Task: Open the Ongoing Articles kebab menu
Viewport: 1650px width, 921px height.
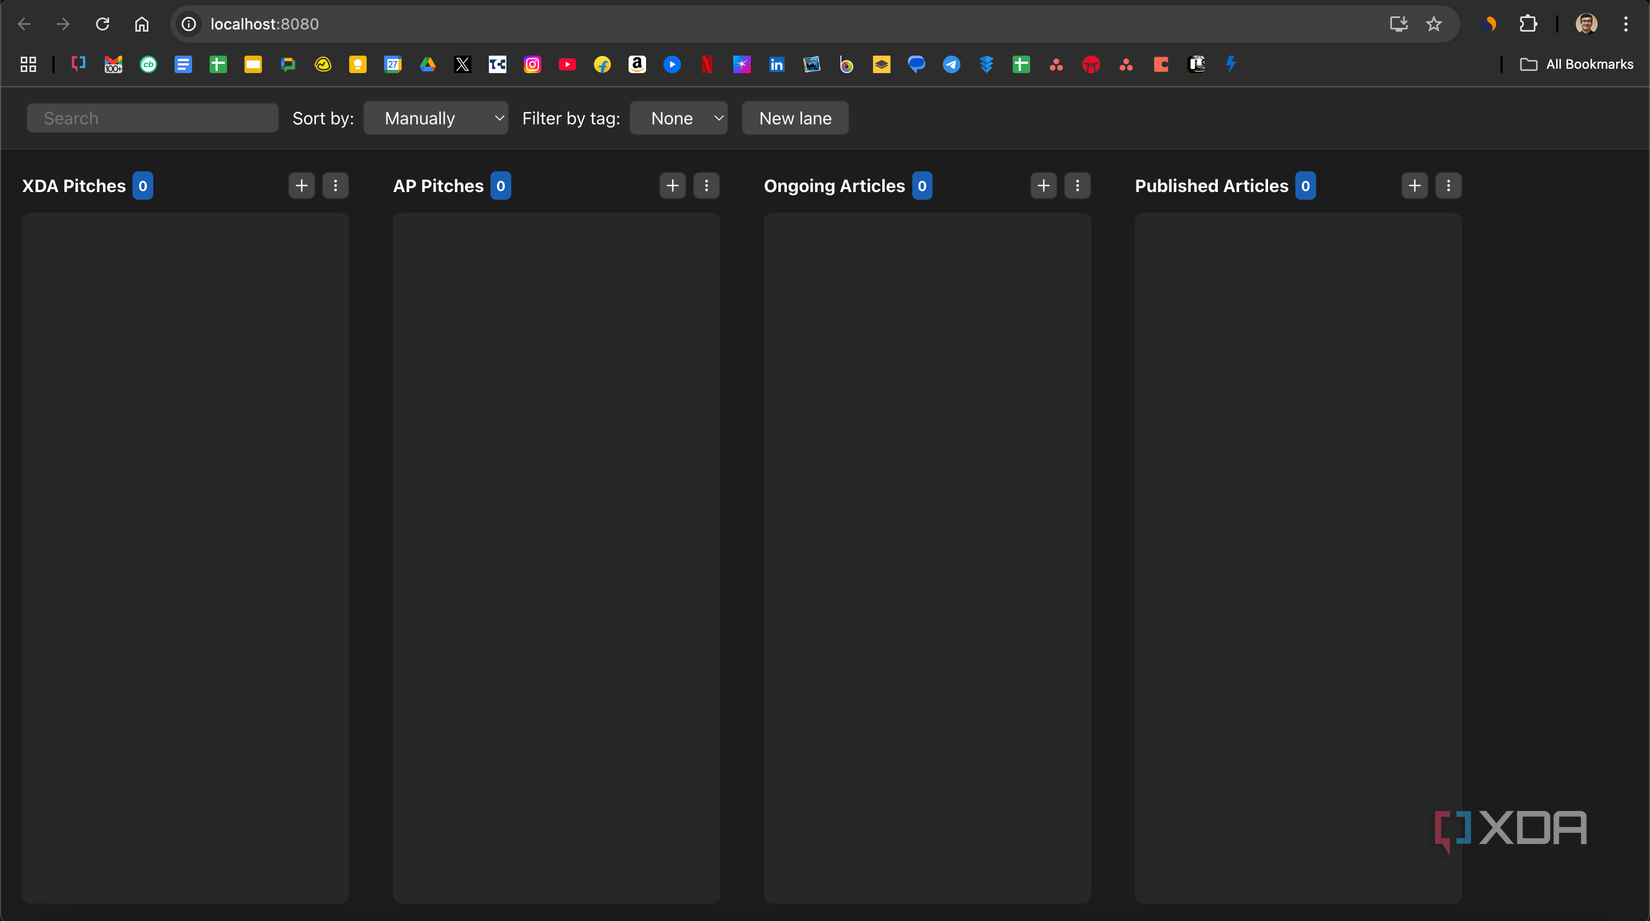Action: click(x=1077, y=185)
